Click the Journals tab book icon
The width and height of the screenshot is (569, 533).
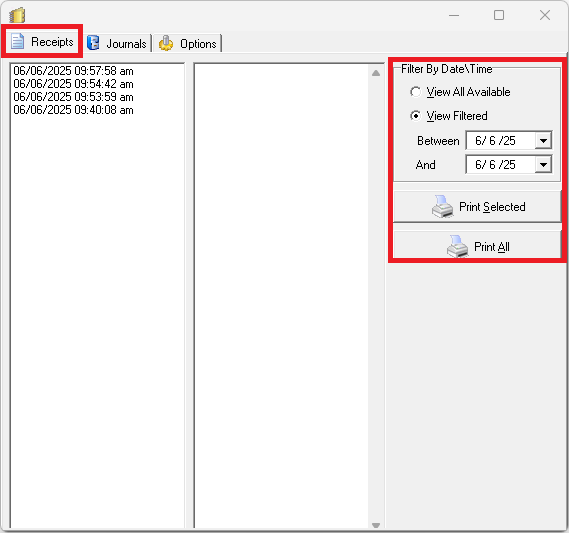[x=93, y=43]
